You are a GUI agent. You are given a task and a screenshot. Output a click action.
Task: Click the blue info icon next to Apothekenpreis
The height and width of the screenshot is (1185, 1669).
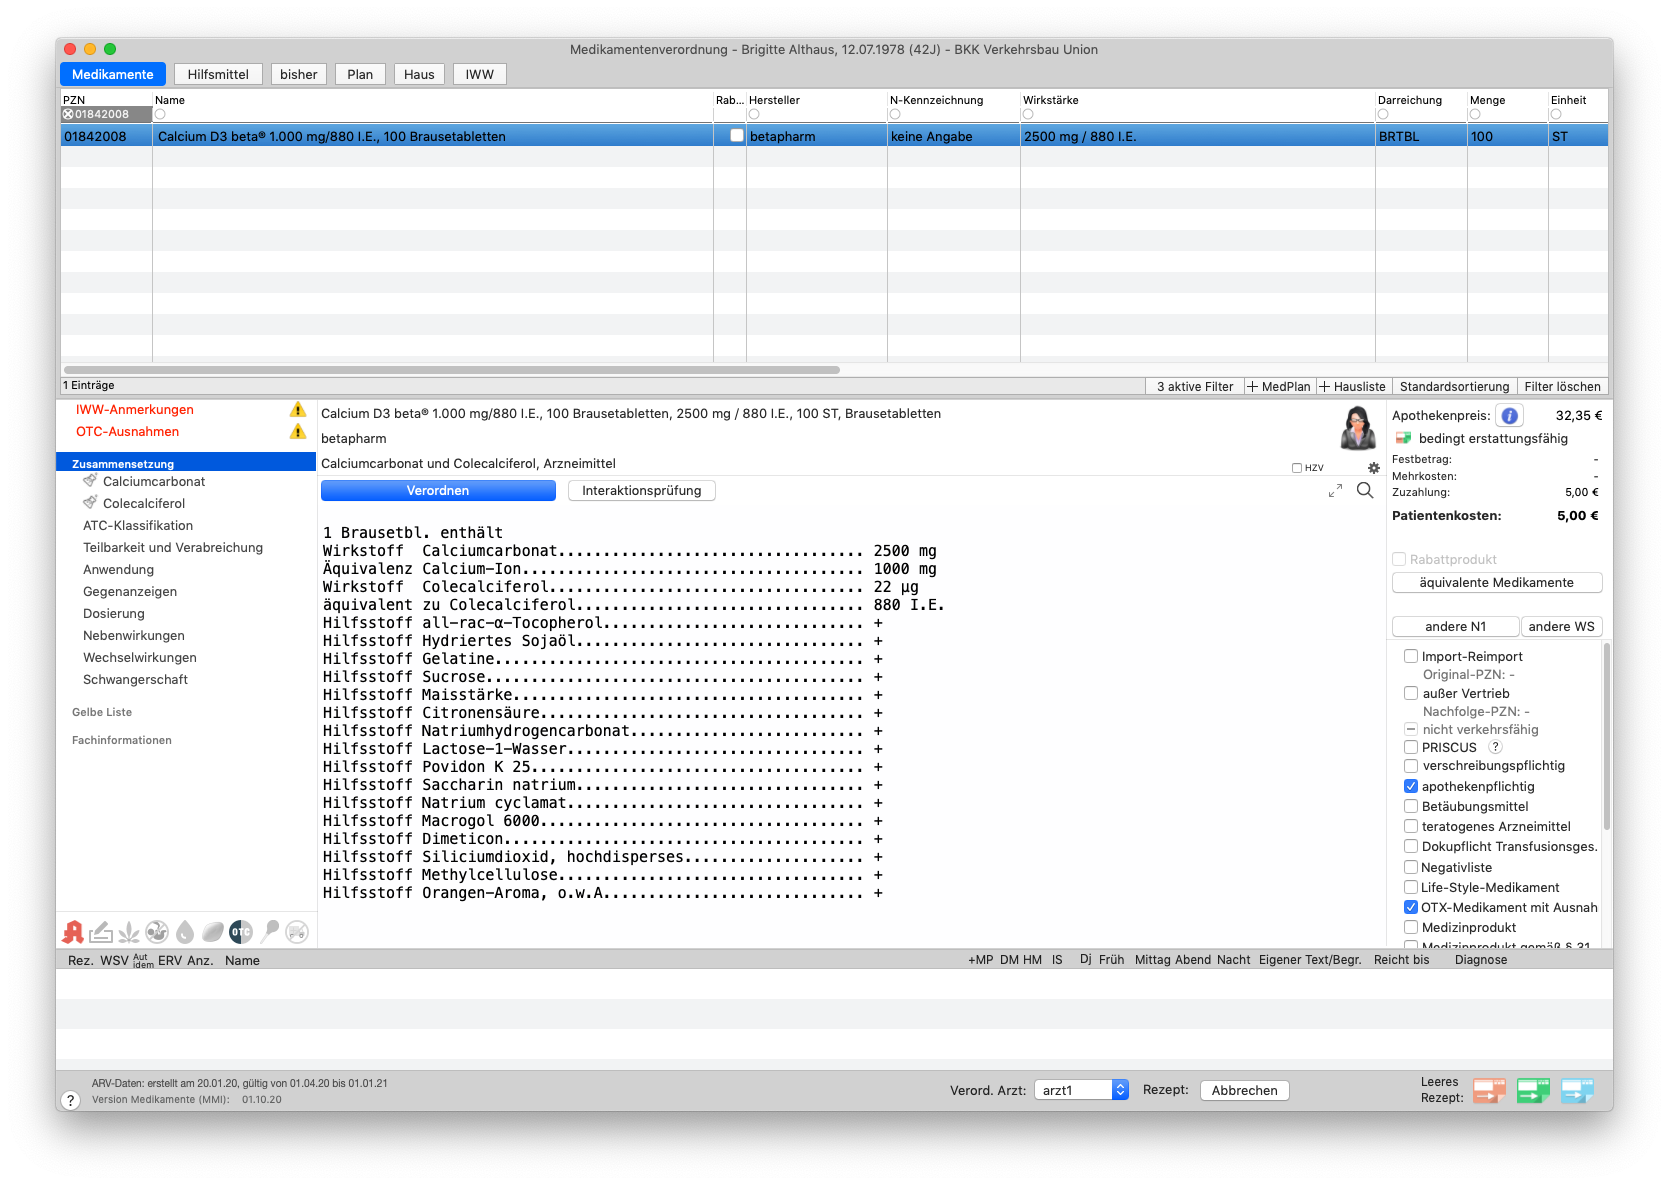click(1510, 415)
